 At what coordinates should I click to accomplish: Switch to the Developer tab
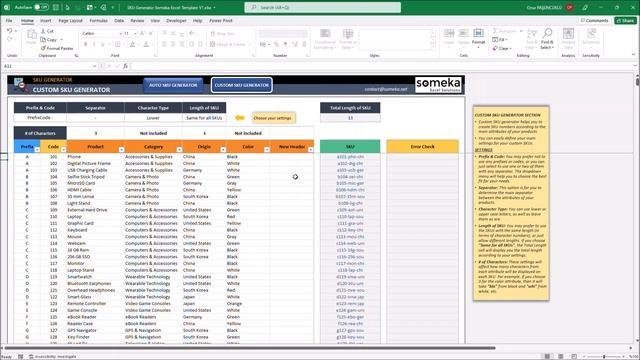[x=176, y=20]
